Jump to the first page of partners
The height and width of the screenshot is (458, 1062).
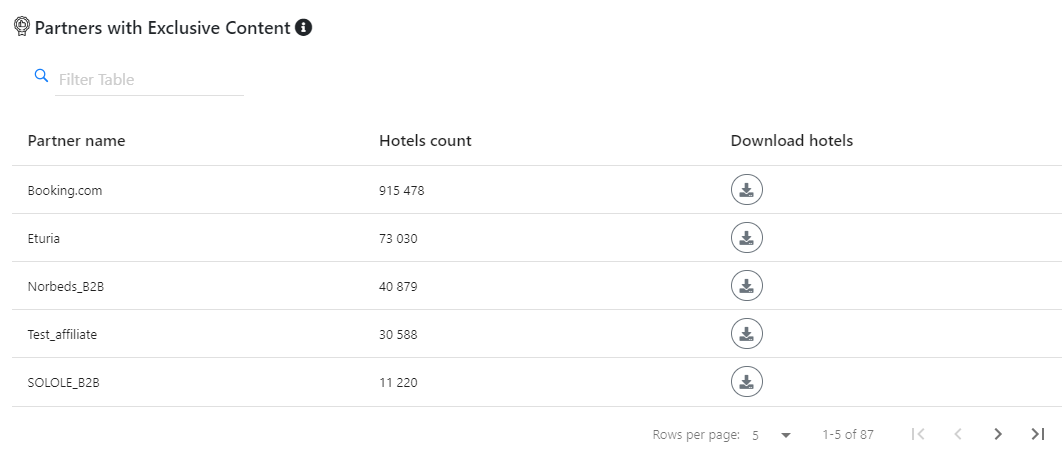pos(918,434)
